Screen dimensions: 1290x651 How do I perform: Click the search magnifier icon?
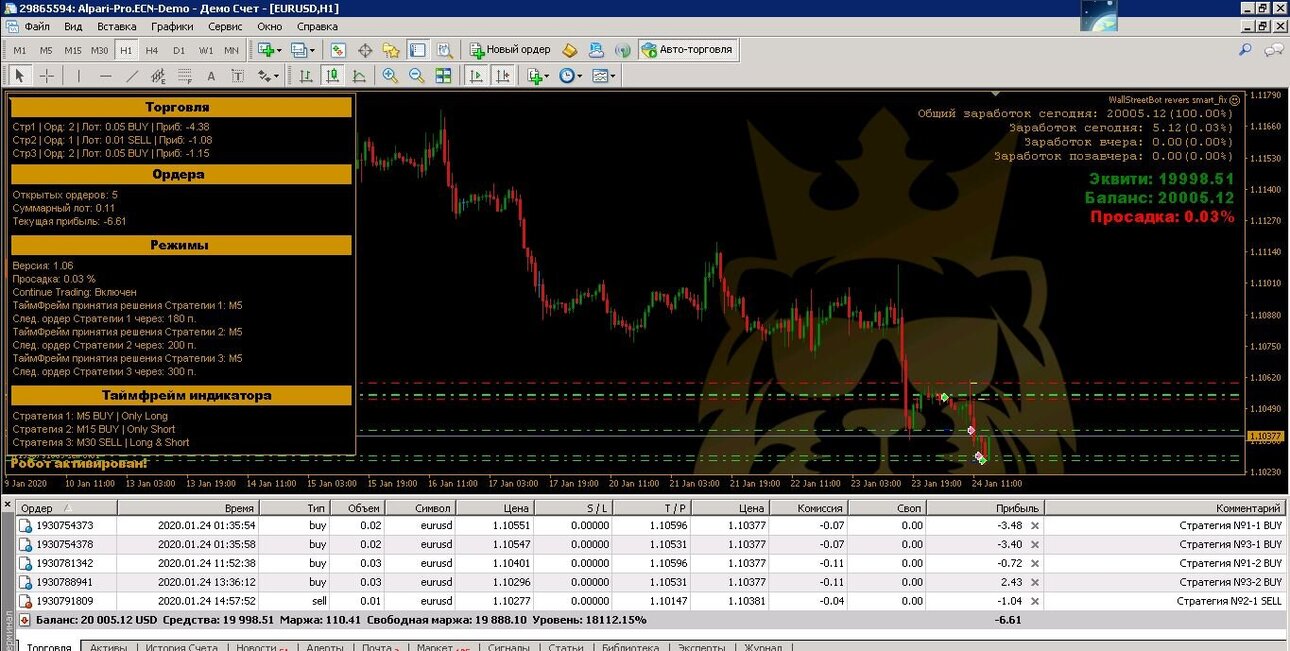point(1245,49)
